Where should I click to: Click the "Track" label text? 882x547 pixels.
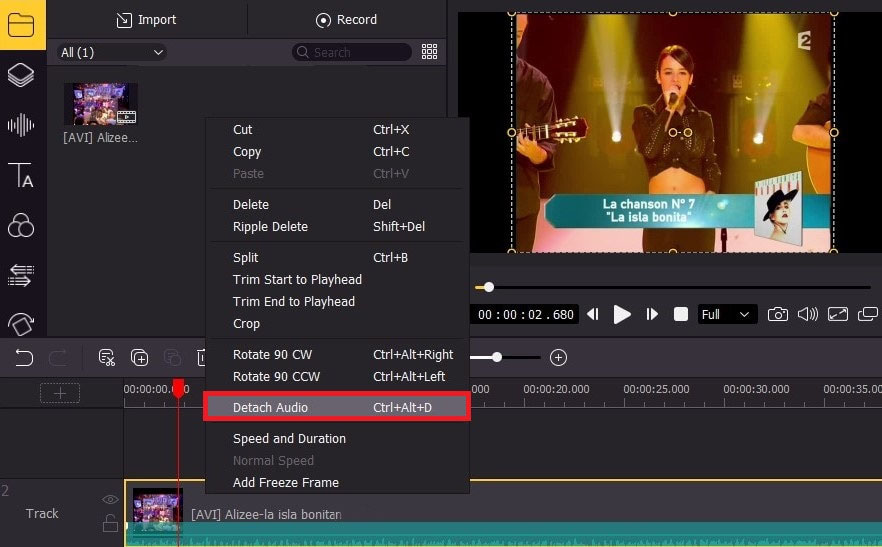coord(42,513)
